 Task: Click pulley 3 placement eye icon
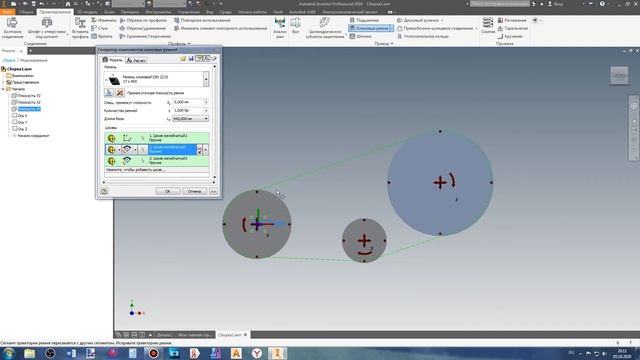click(127, 161)
